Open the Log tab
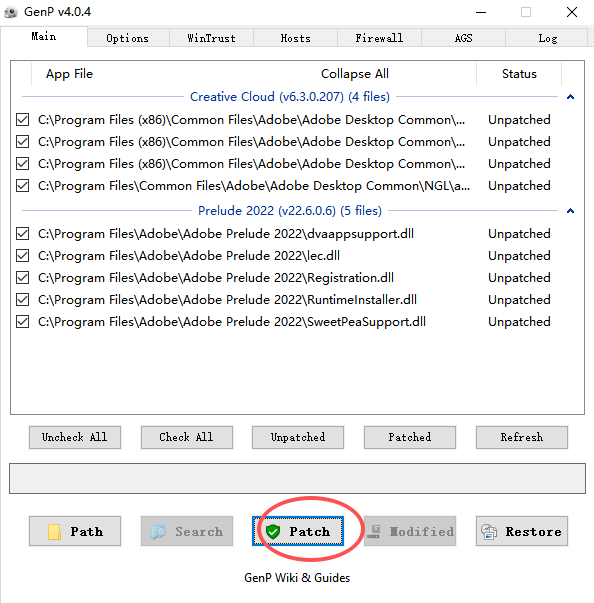 click(x=547, y=38)
